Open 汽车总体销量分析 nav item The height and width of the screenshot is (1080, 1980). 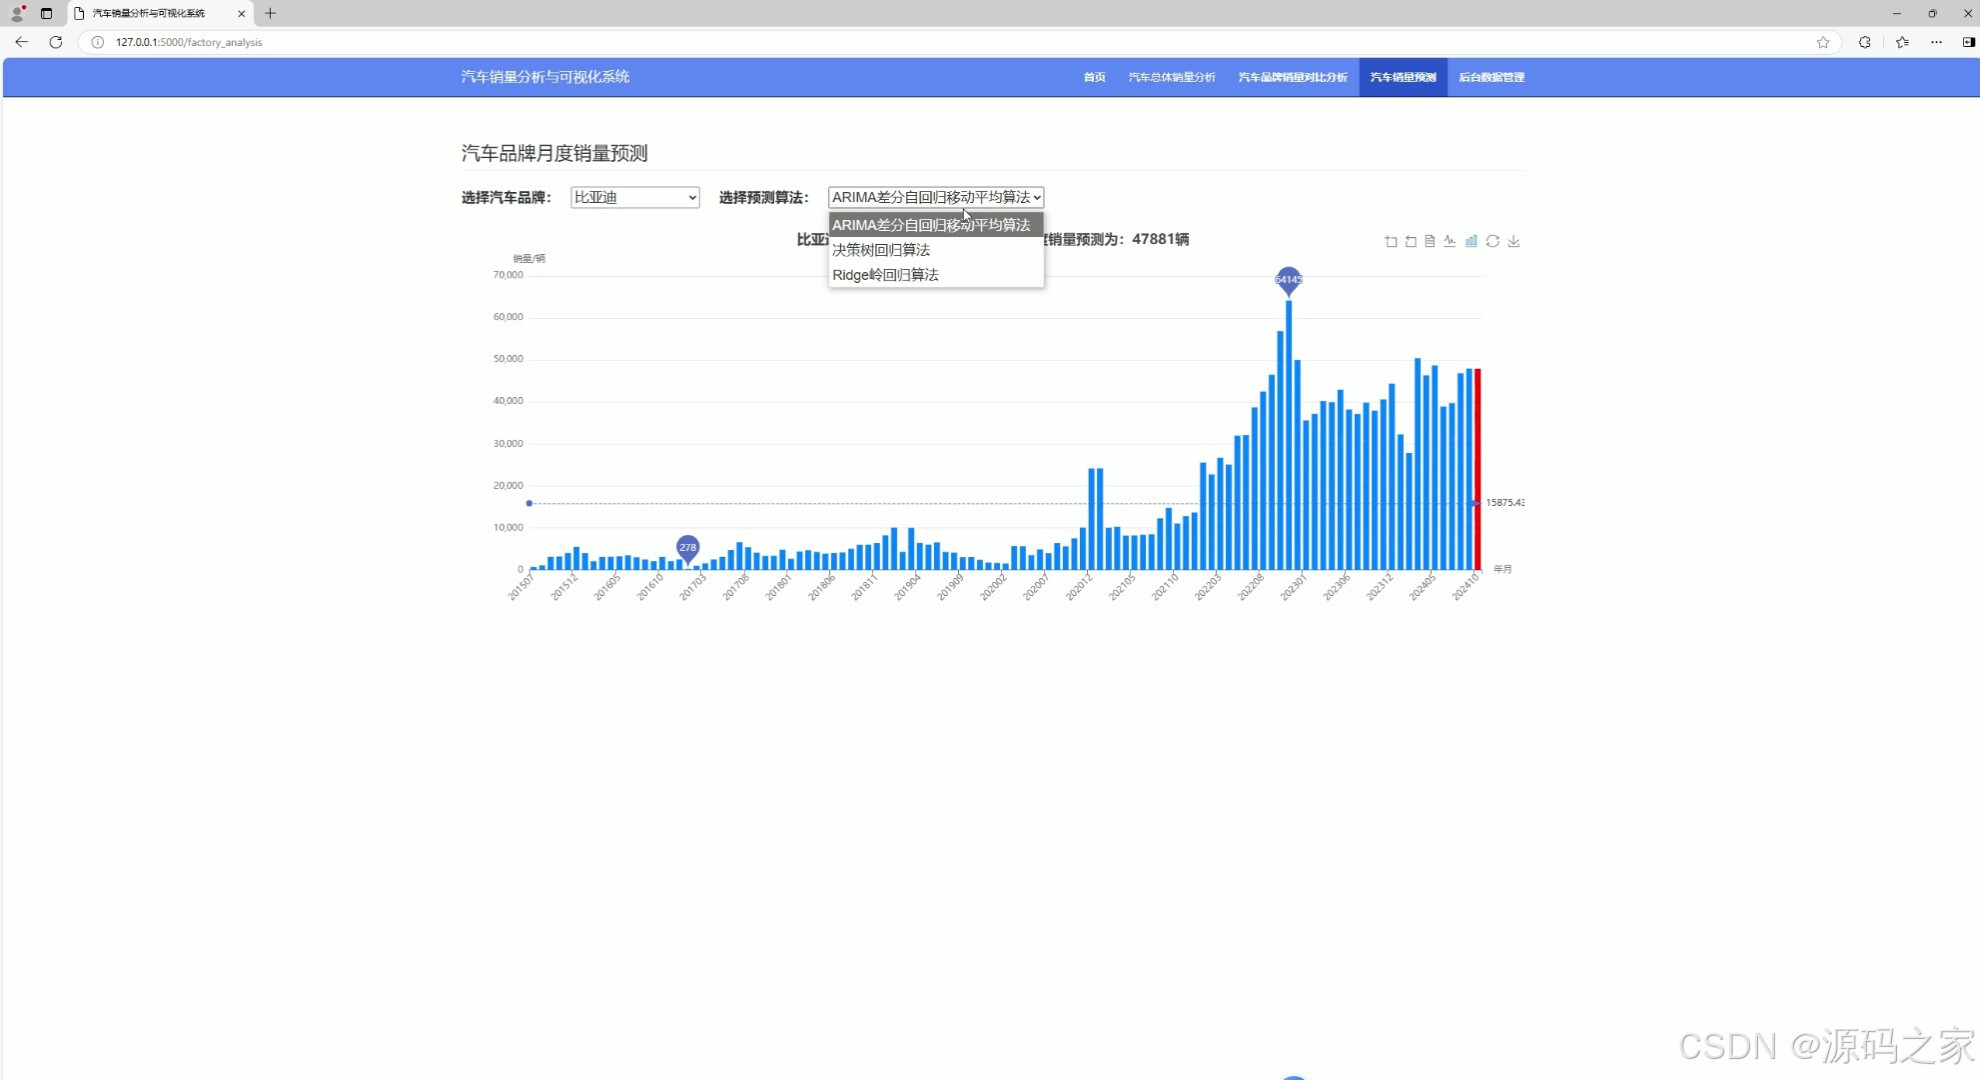1171,77
